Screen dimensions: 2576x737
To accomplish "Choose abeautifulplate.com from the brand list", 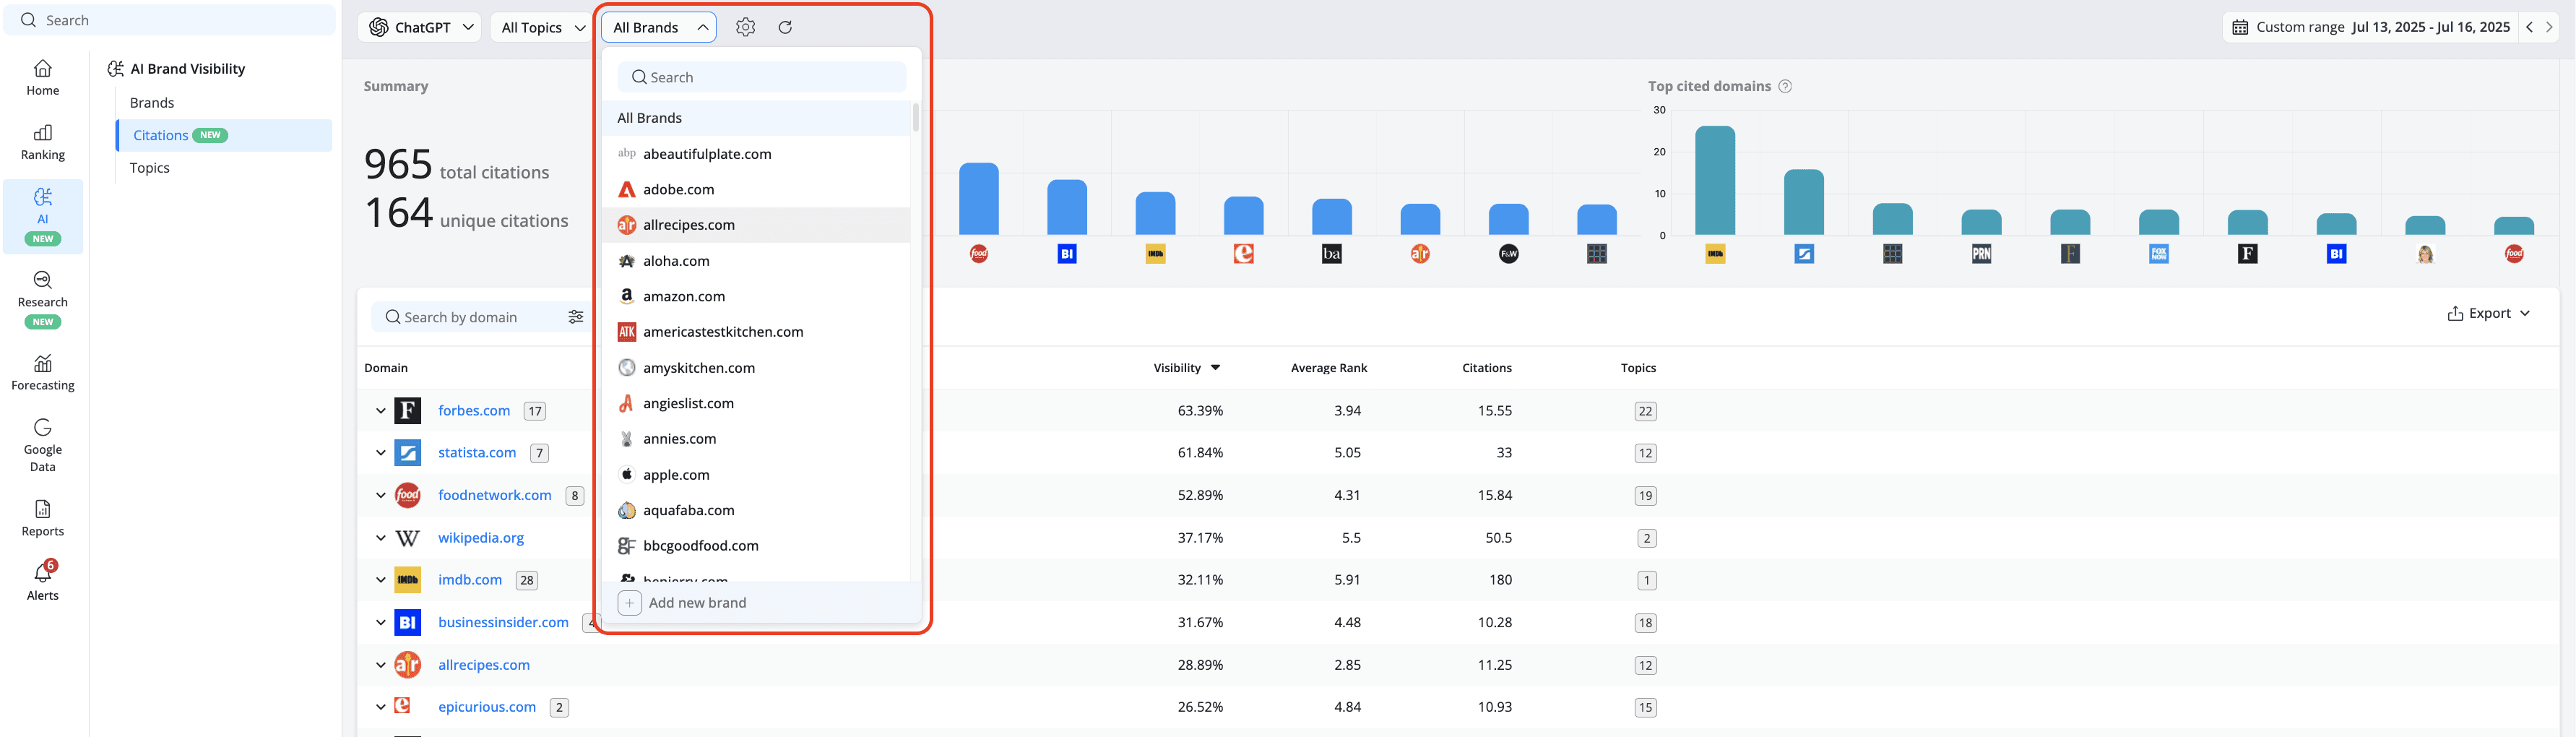I will [756, 154].
